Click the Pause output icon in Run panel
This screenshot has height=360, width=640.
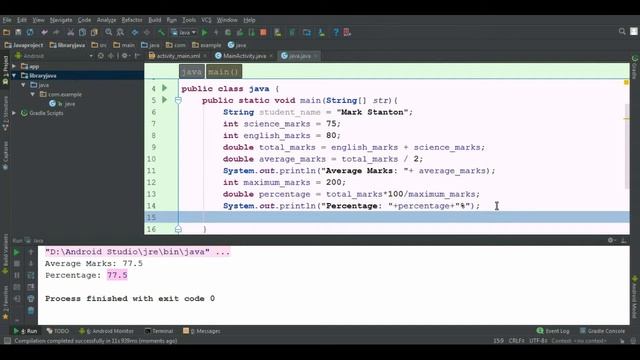tap(17, 276)
